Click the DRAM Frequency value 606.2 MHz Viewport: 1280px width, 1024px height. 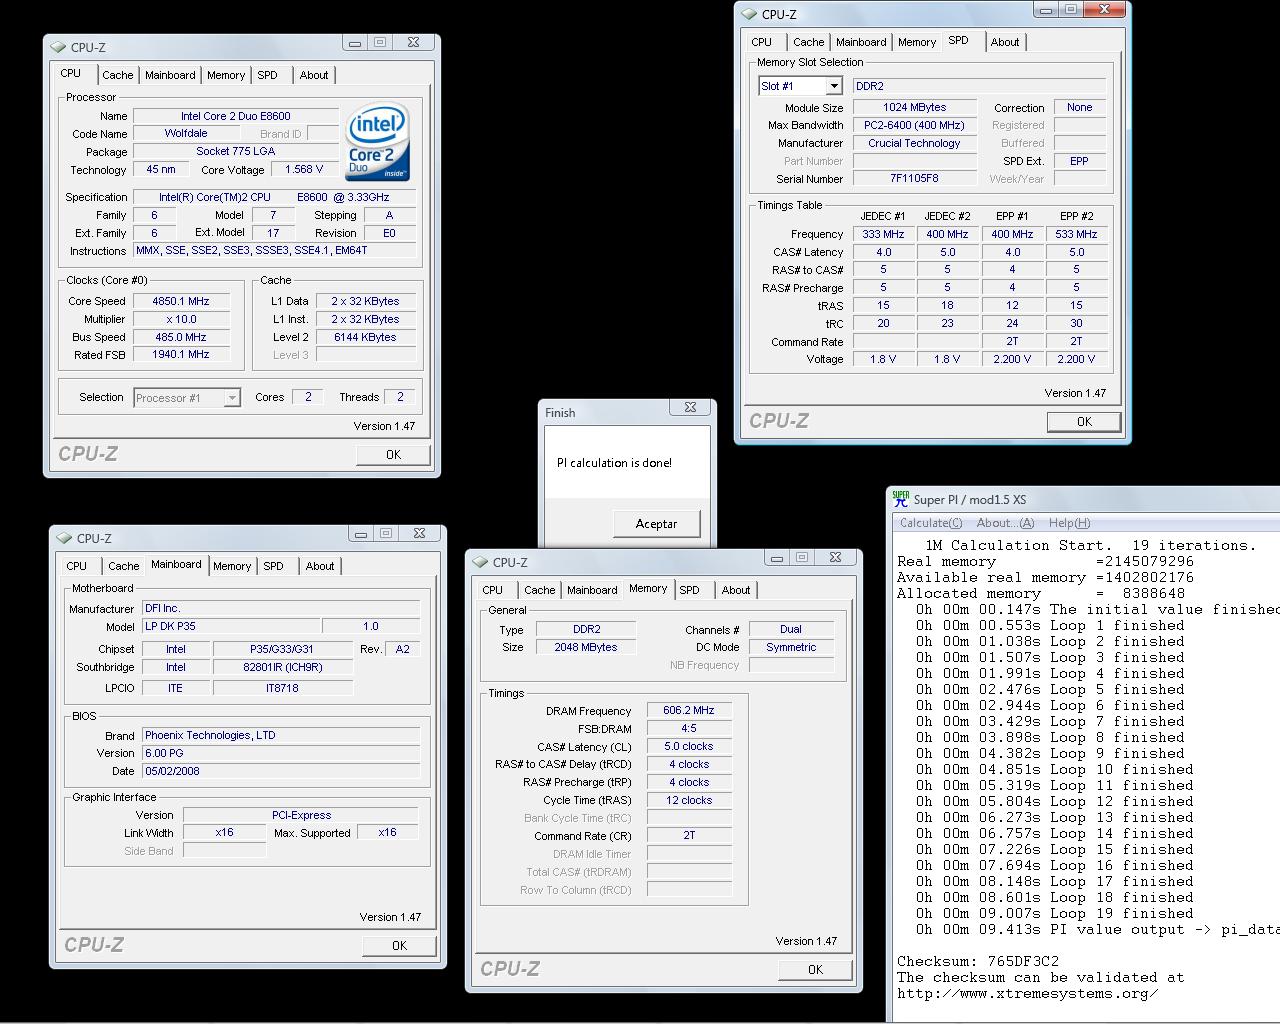(x=689, y=710)
